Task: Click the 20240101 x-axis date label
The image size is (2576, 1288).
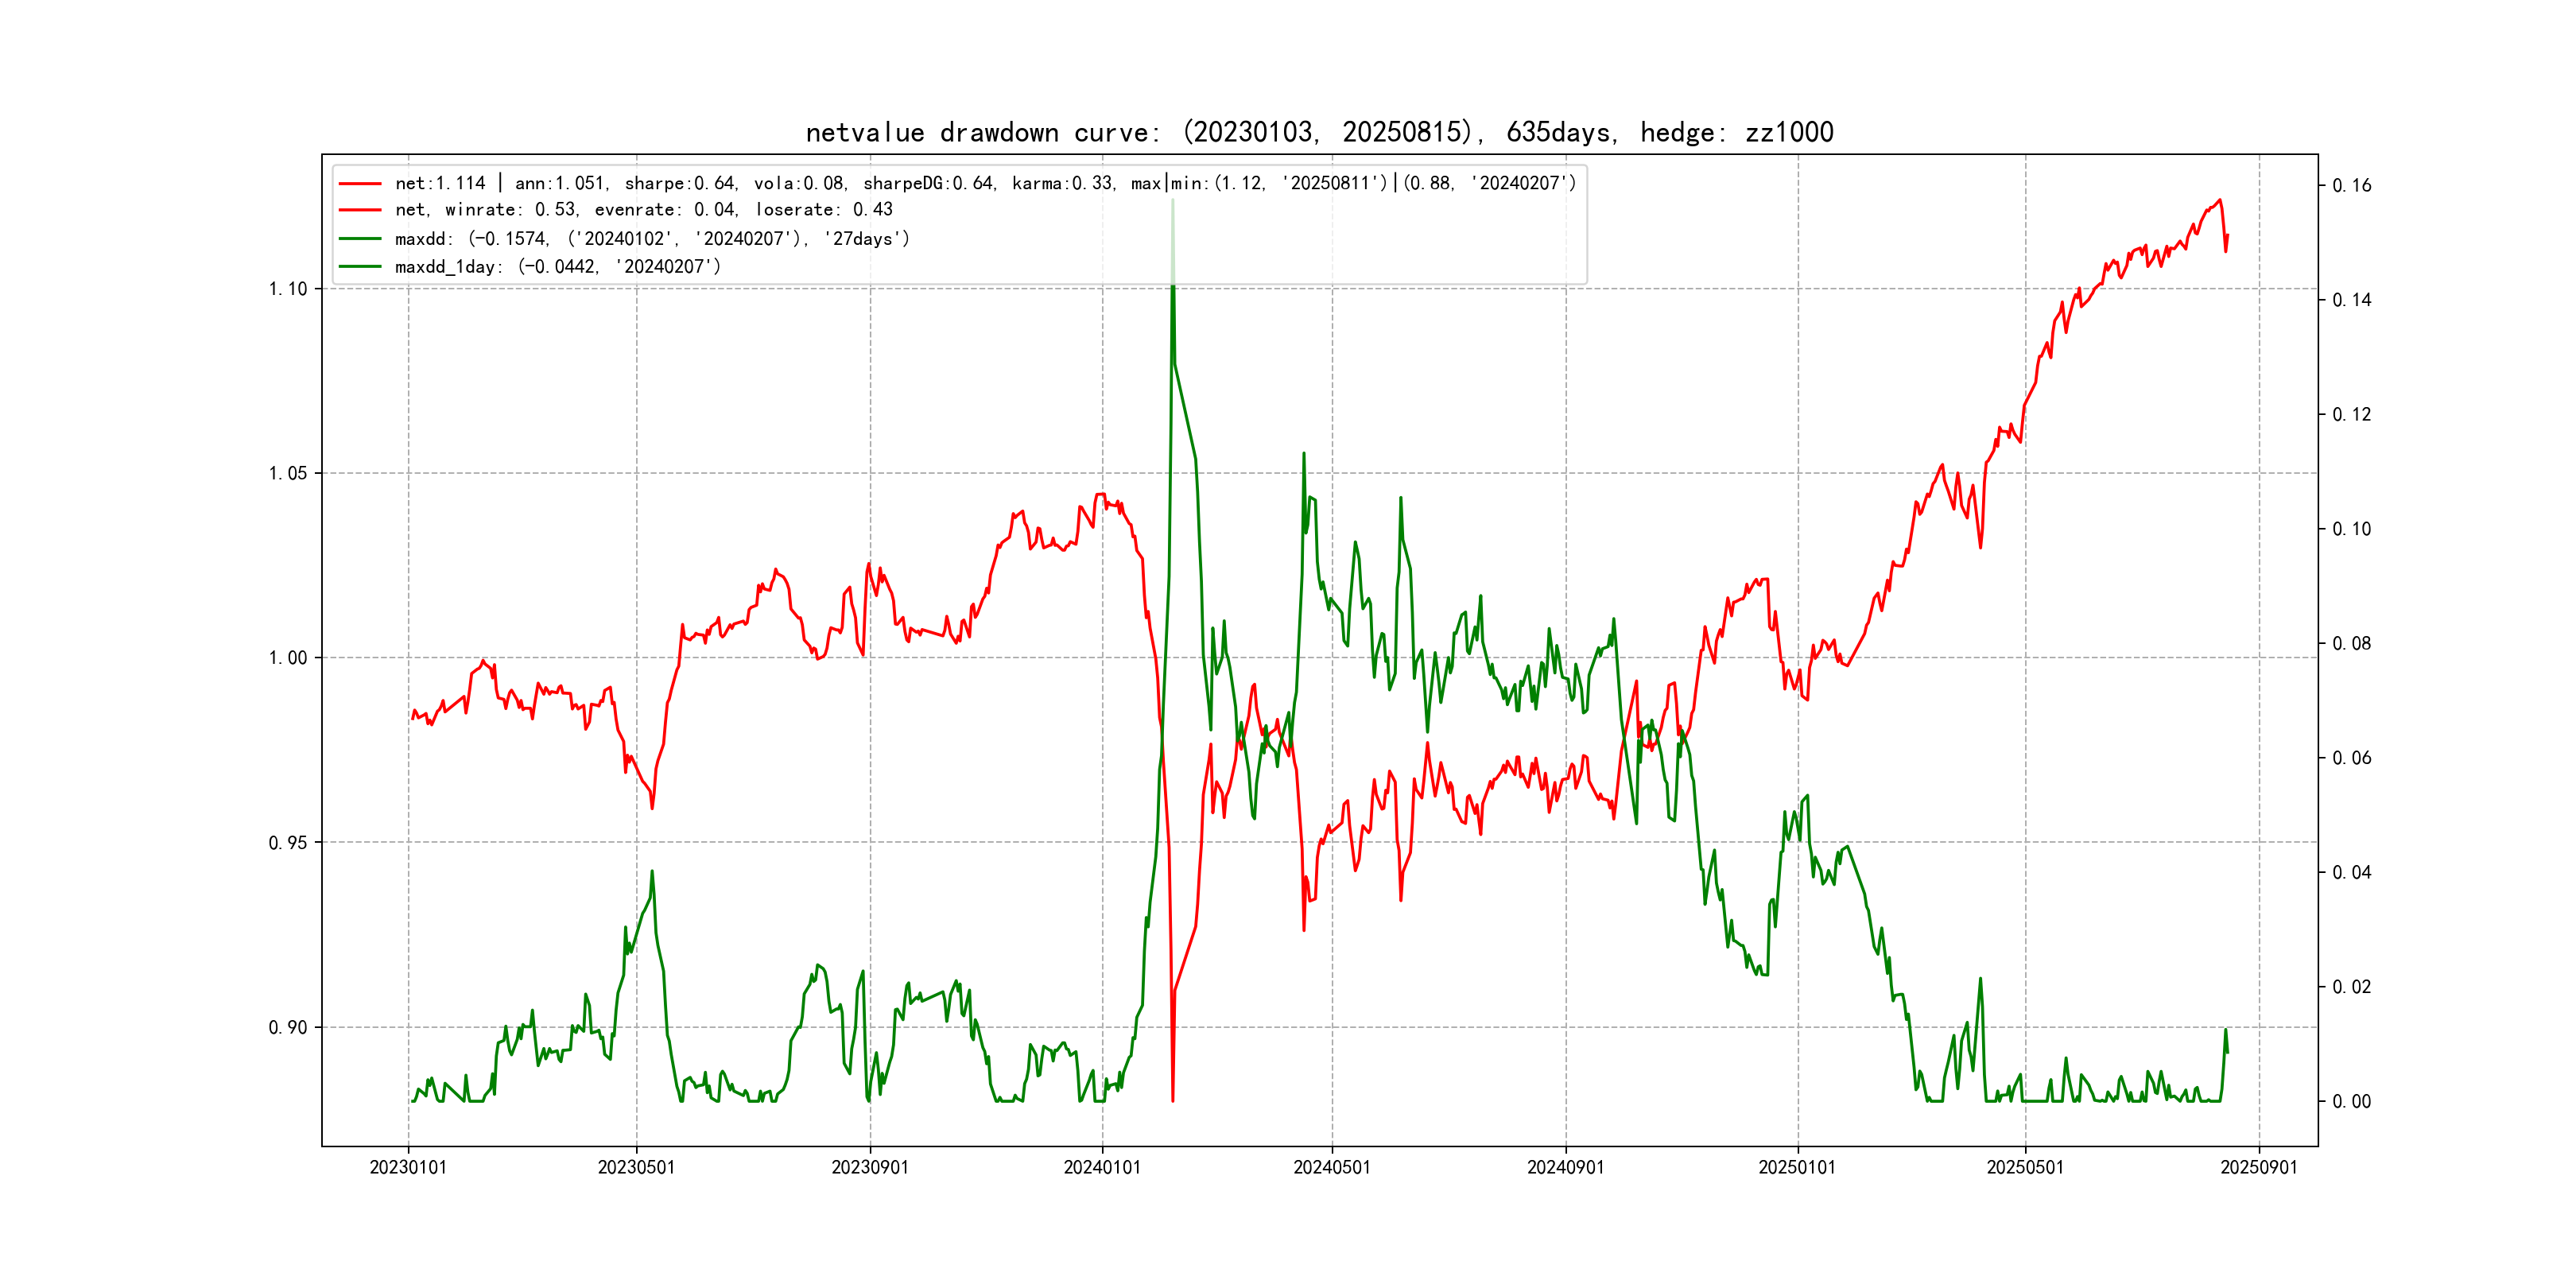Action: (x=1102, y=1167)
